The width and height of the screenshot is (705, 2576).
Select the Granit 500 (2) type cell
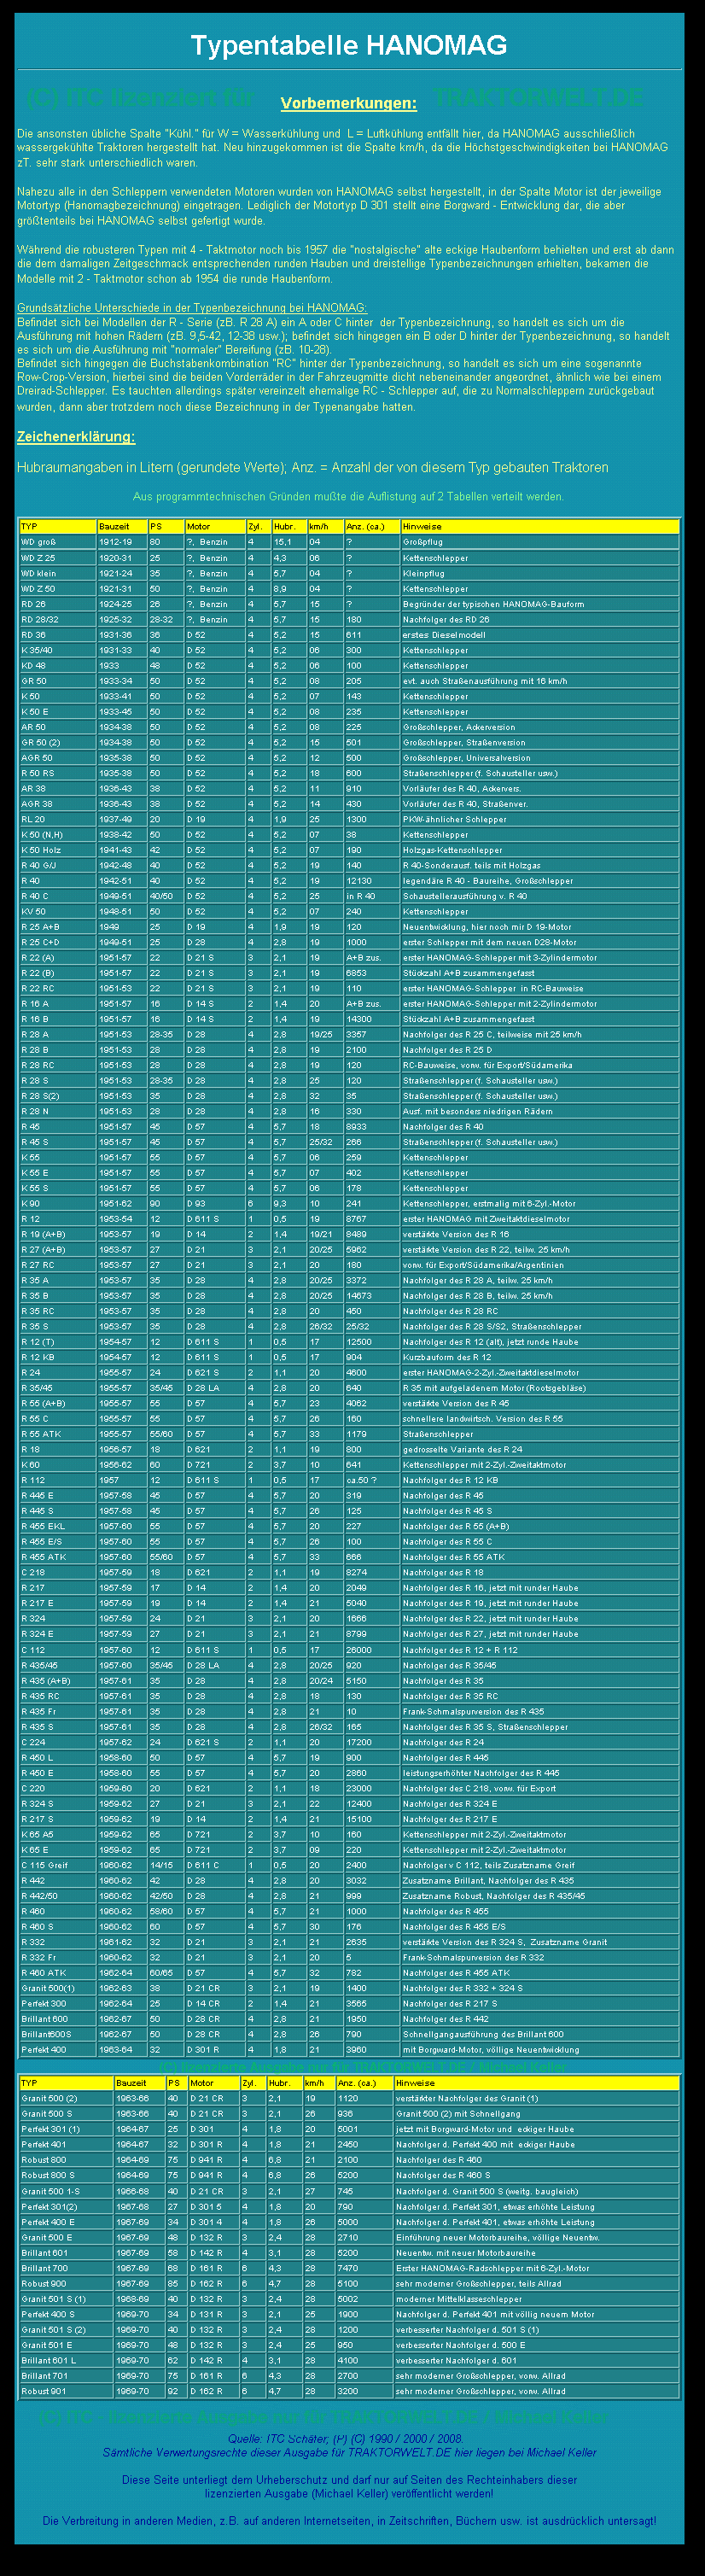[x=64, y=2098]
